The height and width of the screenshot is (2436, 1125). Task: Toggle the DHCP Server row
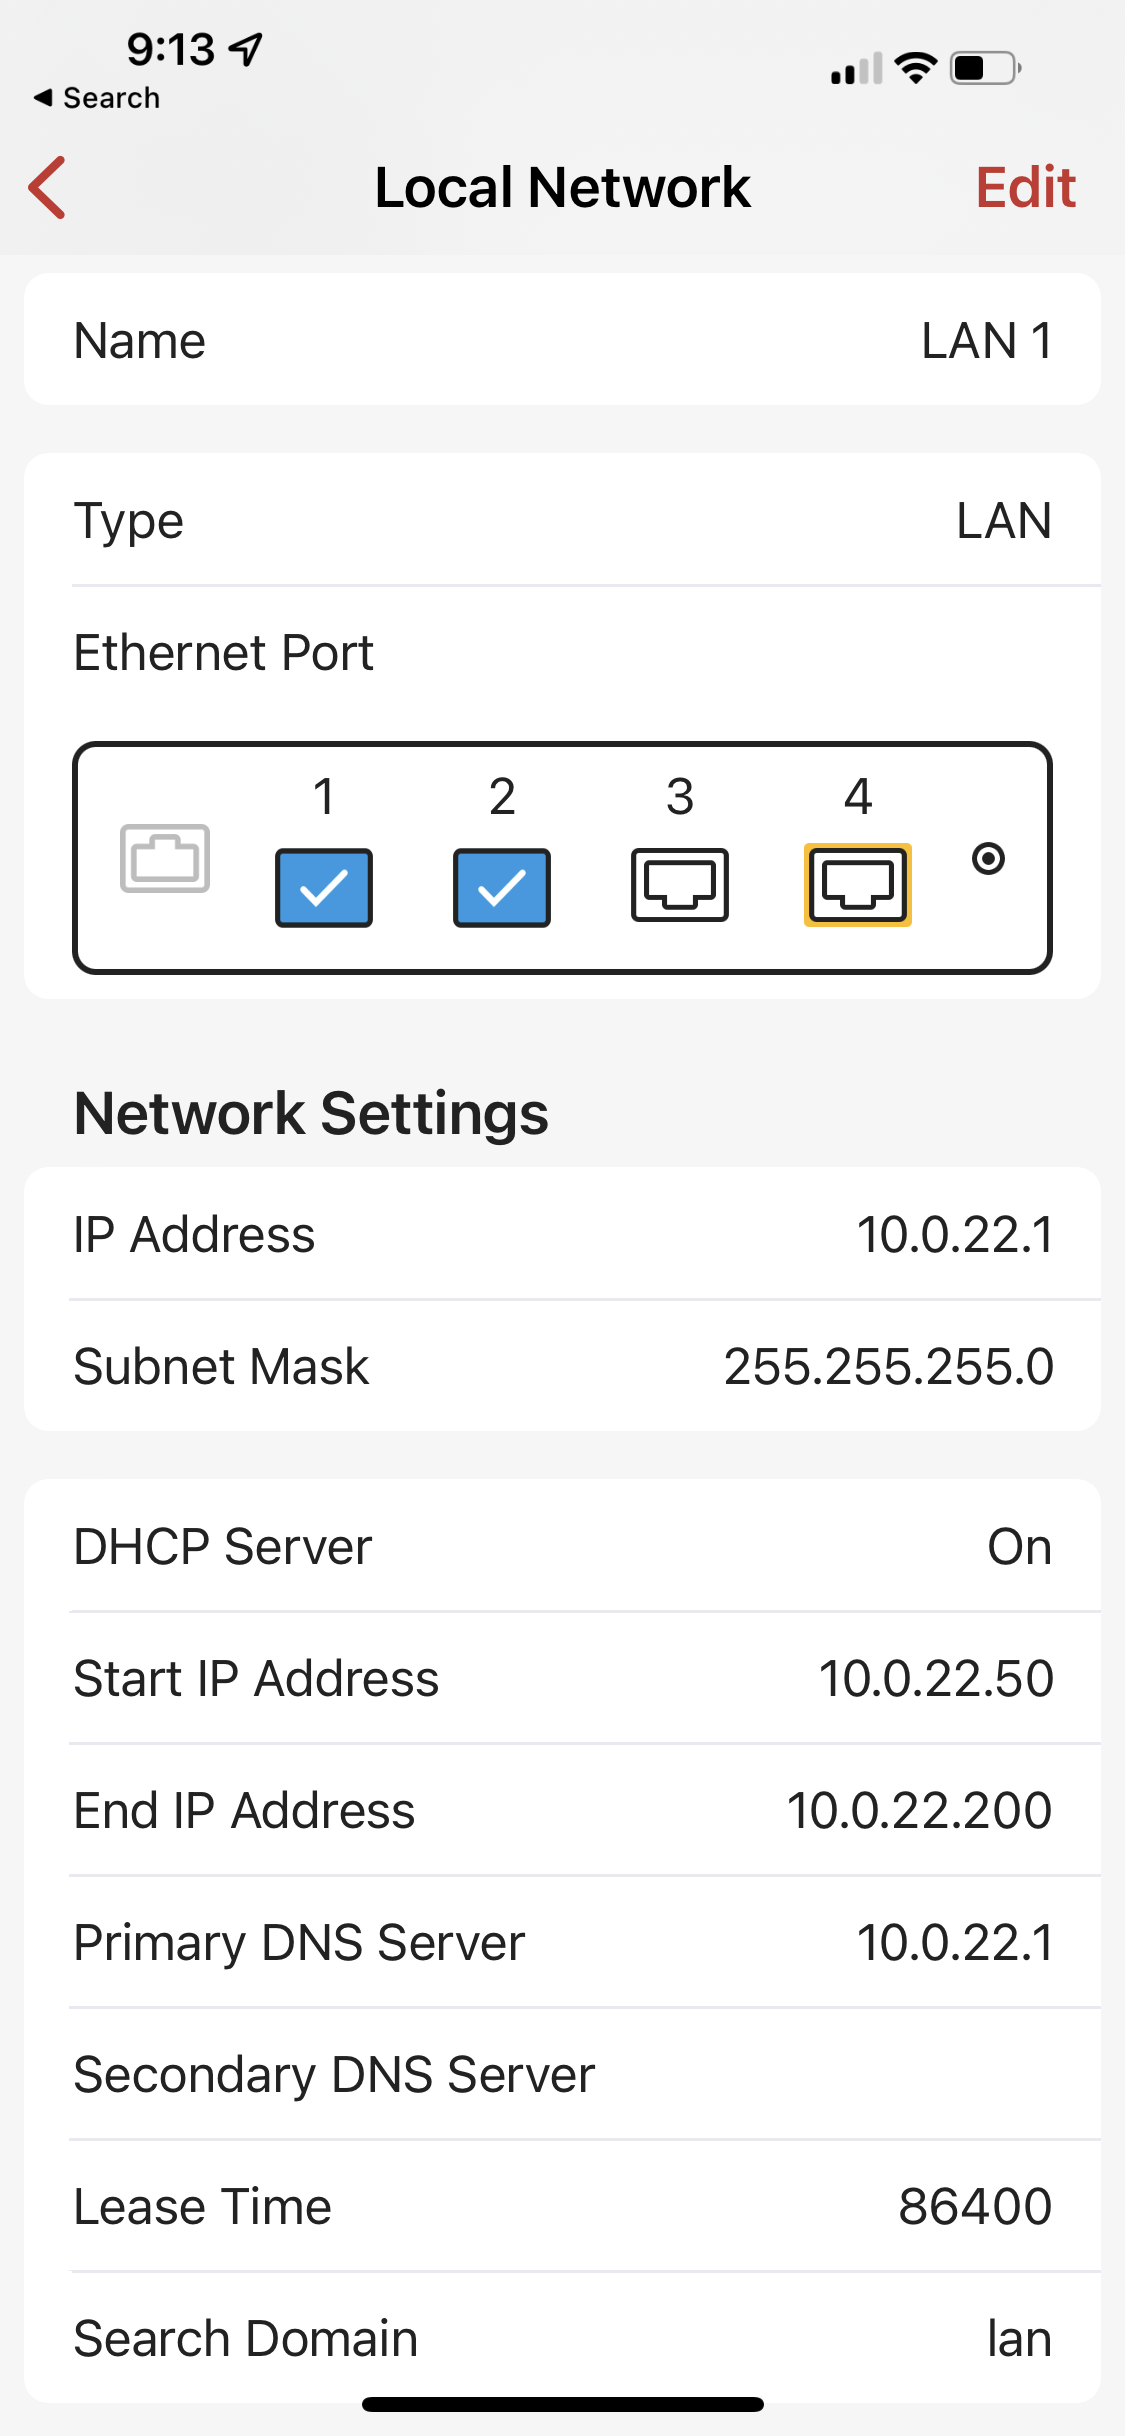pos(562,1546)
